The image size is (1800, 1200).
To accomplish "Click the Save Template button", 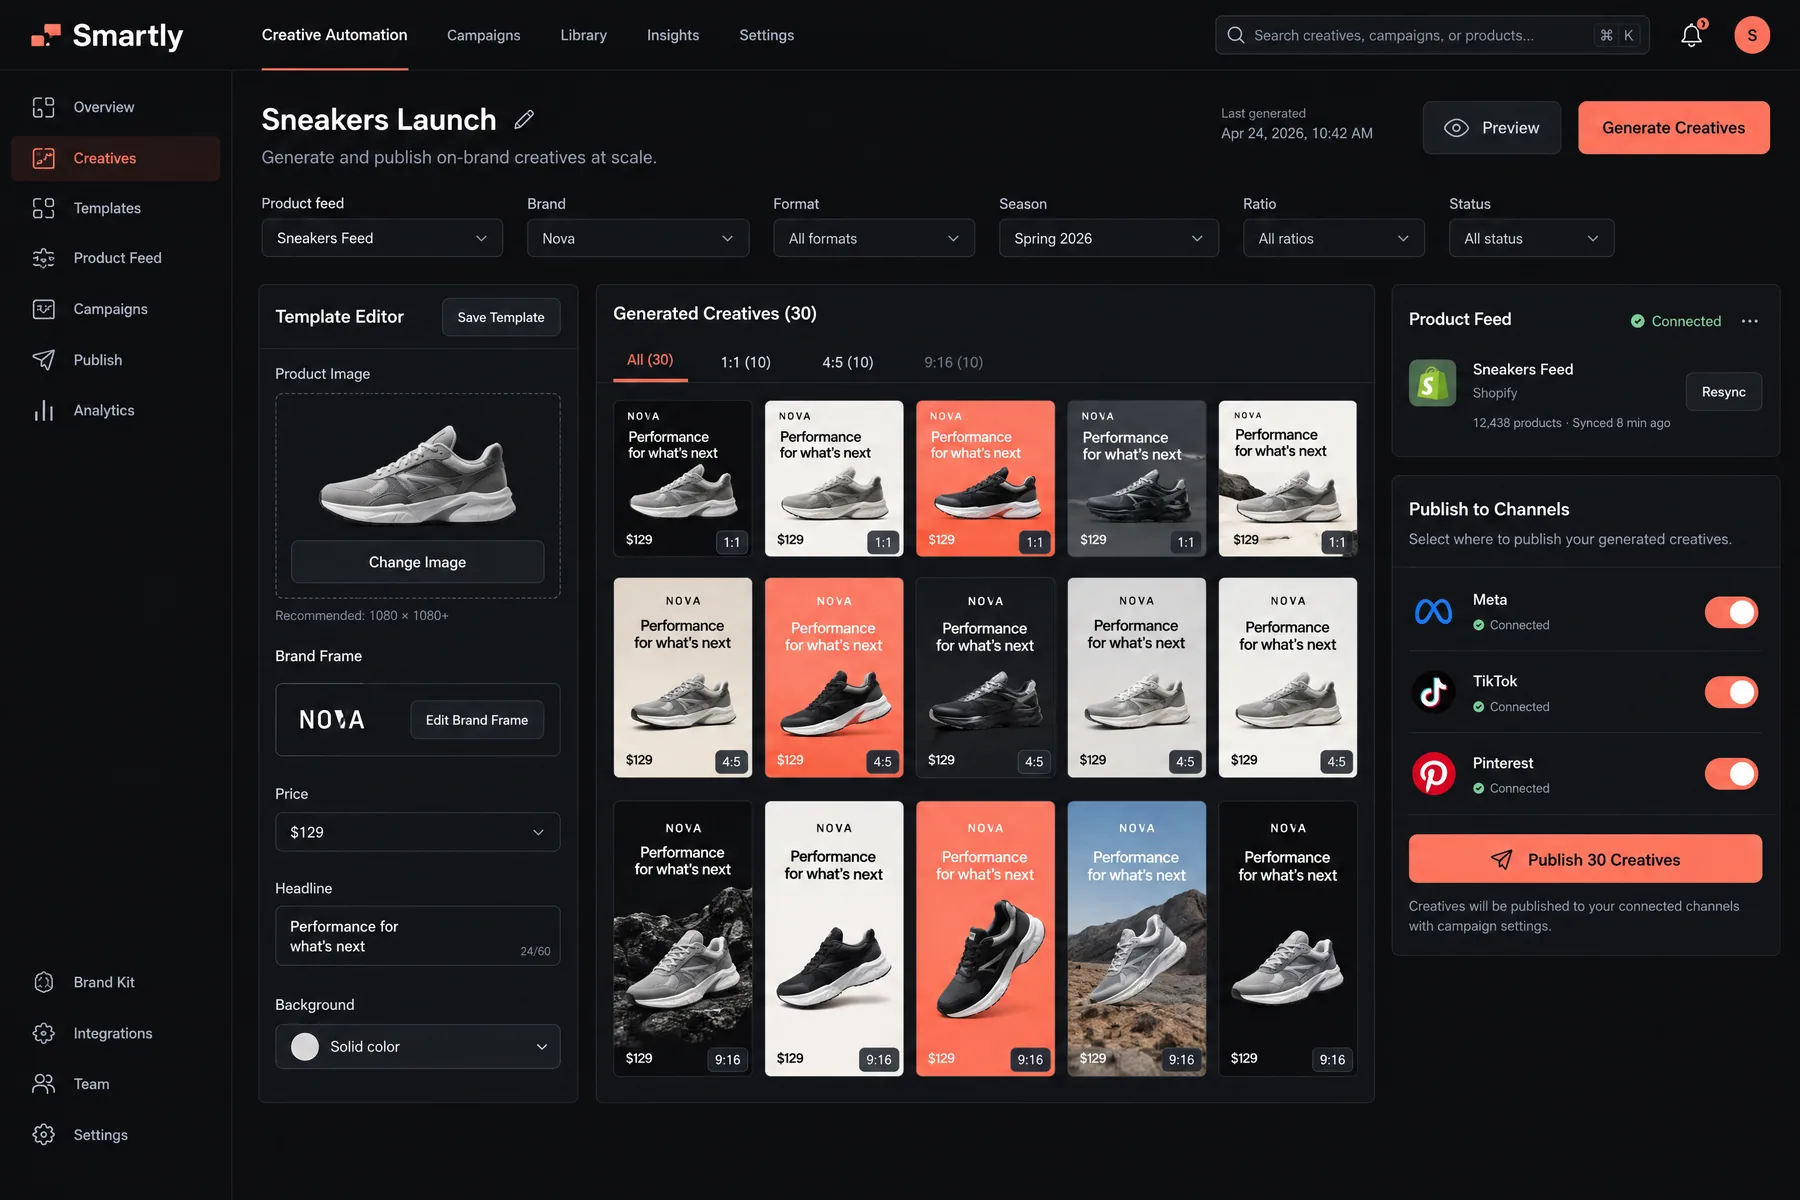I will click(x=501, y=317).
